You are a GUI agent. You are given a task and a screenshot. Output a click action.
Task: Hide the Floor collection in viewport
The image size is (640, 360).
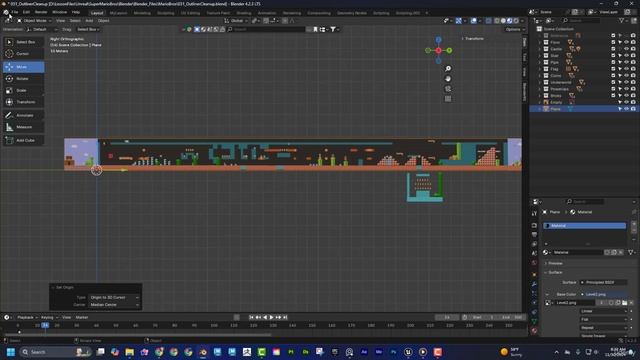click(x=627, y=42)
